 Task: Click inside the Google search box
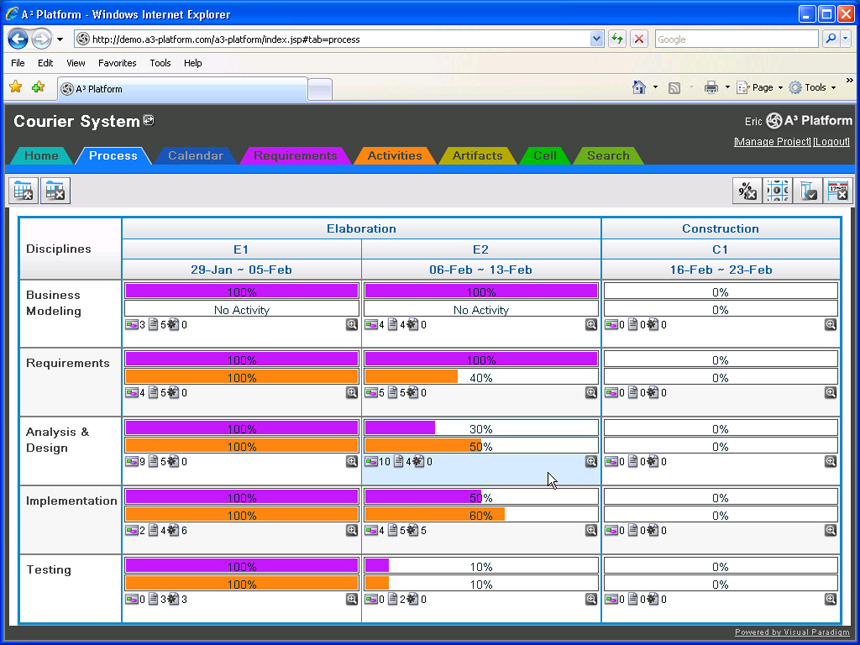coord(736,39)
